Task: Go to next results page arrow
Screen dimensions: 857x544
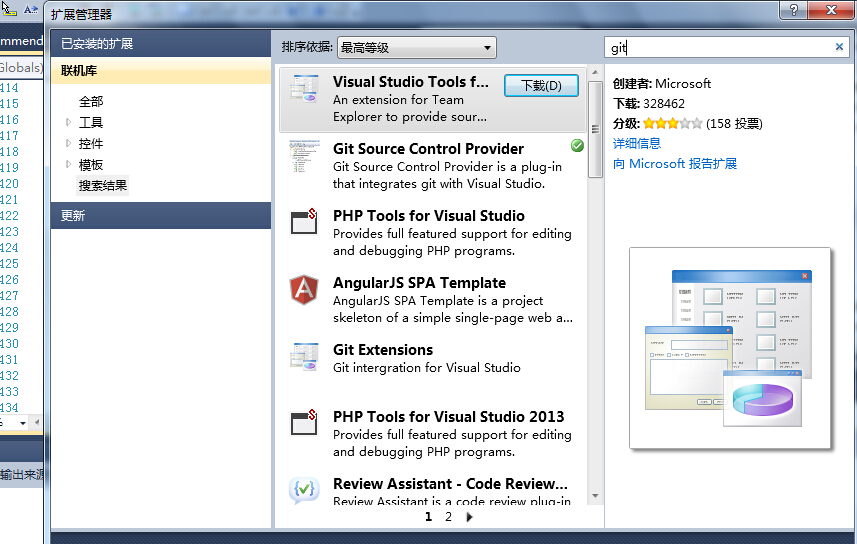Action: click(x=469, y=517)
